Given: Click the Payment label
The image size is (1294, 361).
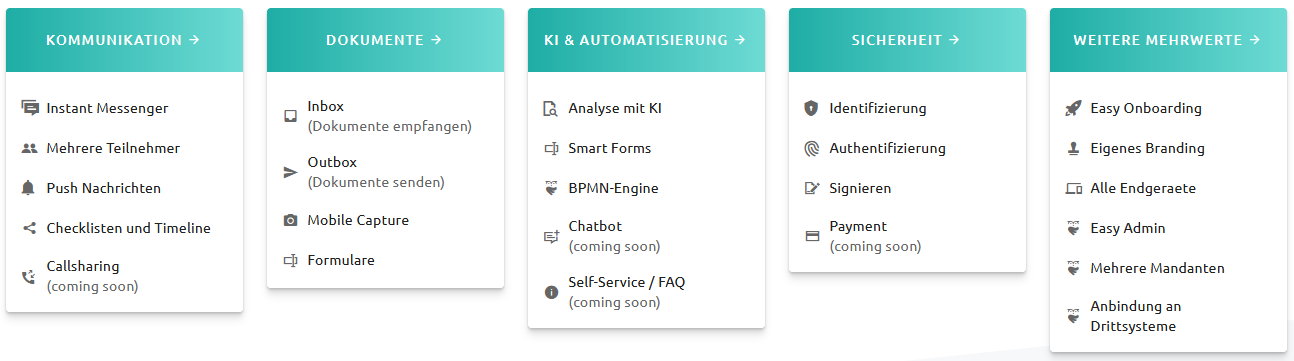Looking at the screenshot, I should coord(858,226).
